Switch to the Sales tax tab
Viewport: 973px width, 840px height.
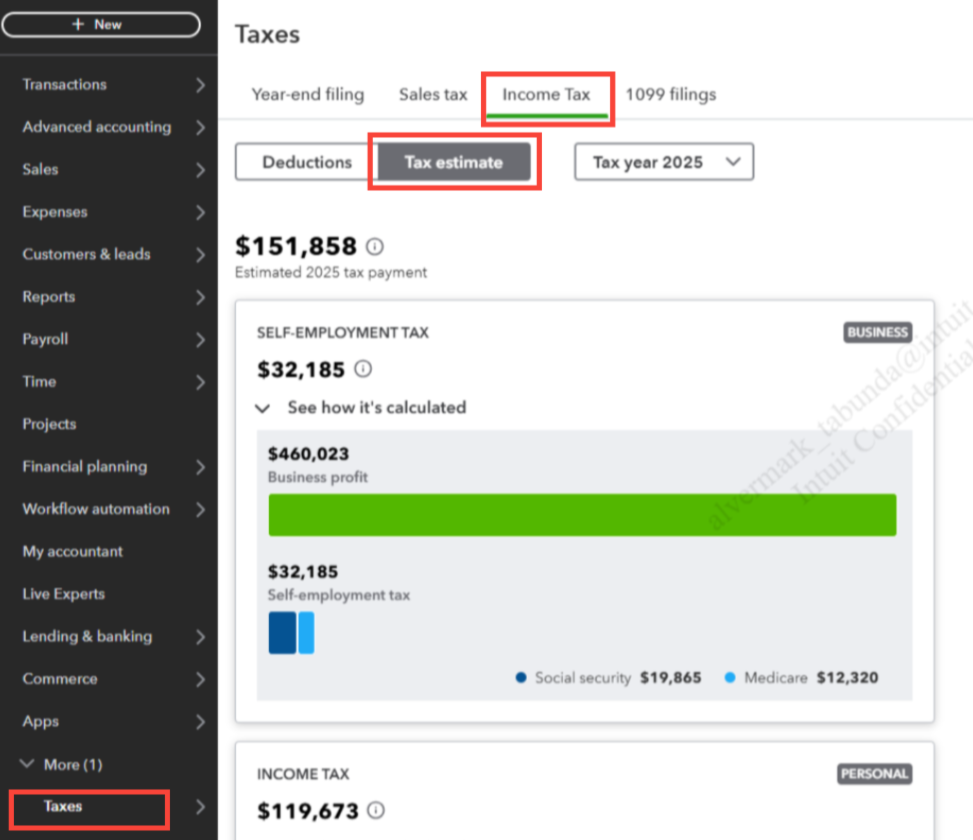tap(433, 94)
